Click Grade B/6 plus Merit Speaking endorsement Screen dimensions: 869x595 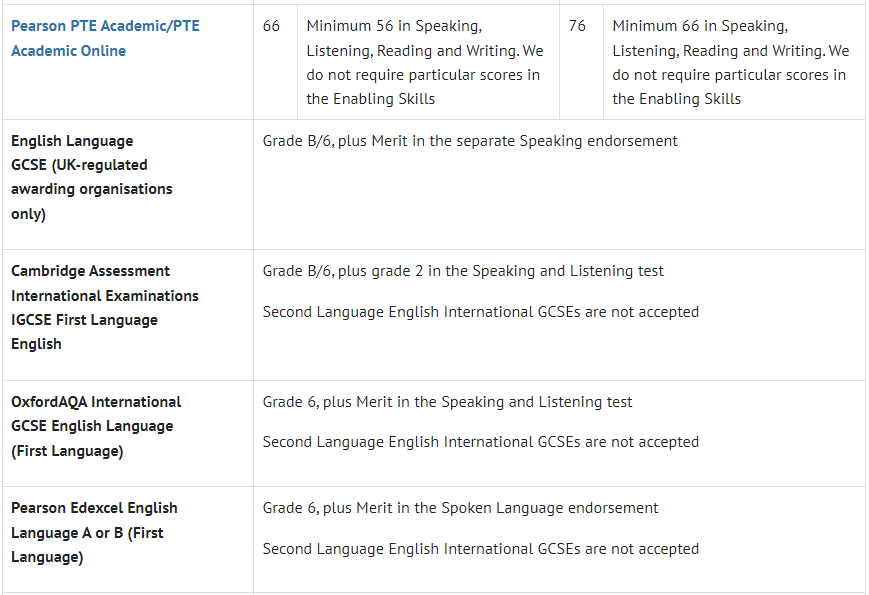pyautogui.click(x=470, y=141)
